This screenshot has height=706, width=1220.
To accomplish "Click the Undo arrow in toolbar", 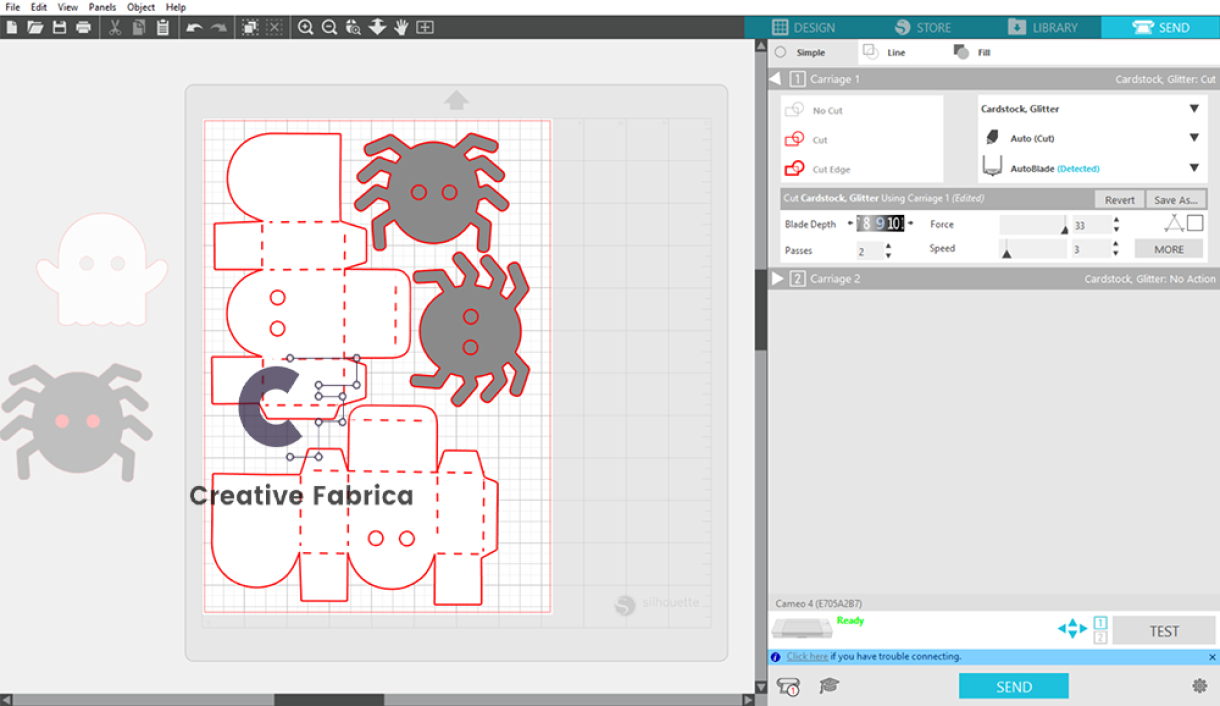I will tap(194, 27).
